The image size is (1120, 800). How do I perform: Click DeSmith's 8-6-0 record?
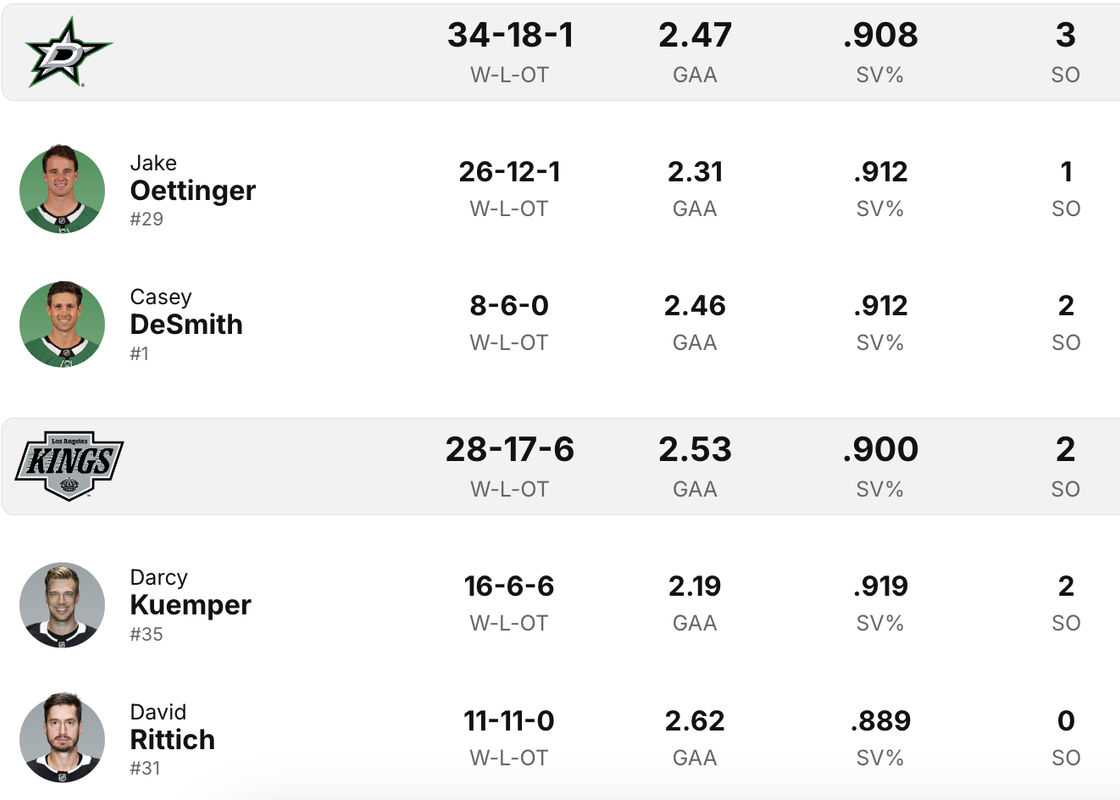click(x=509, y=306)
